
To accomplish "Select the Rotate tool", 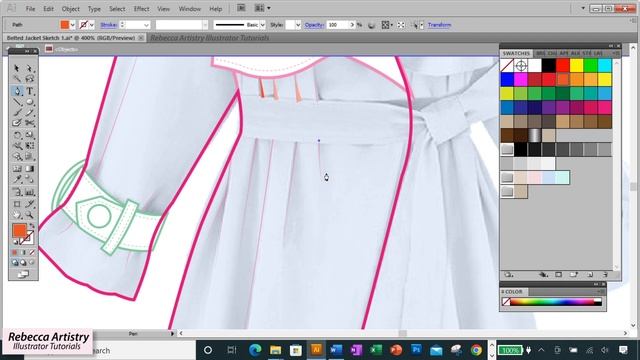I will point(17,135).
